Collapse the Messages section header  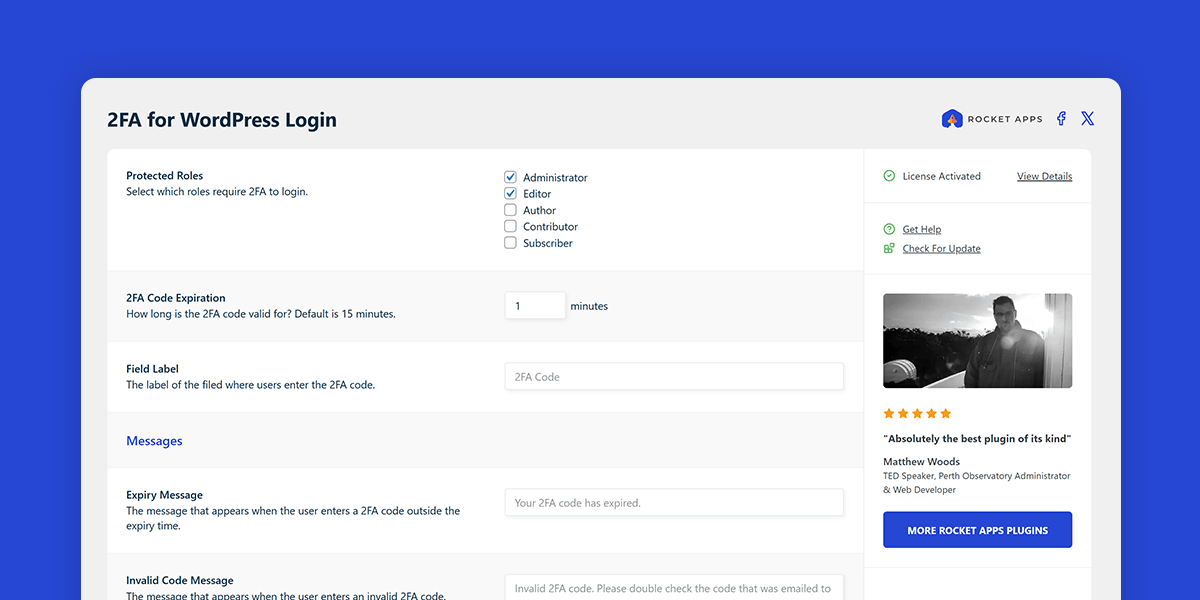[154, 440]
